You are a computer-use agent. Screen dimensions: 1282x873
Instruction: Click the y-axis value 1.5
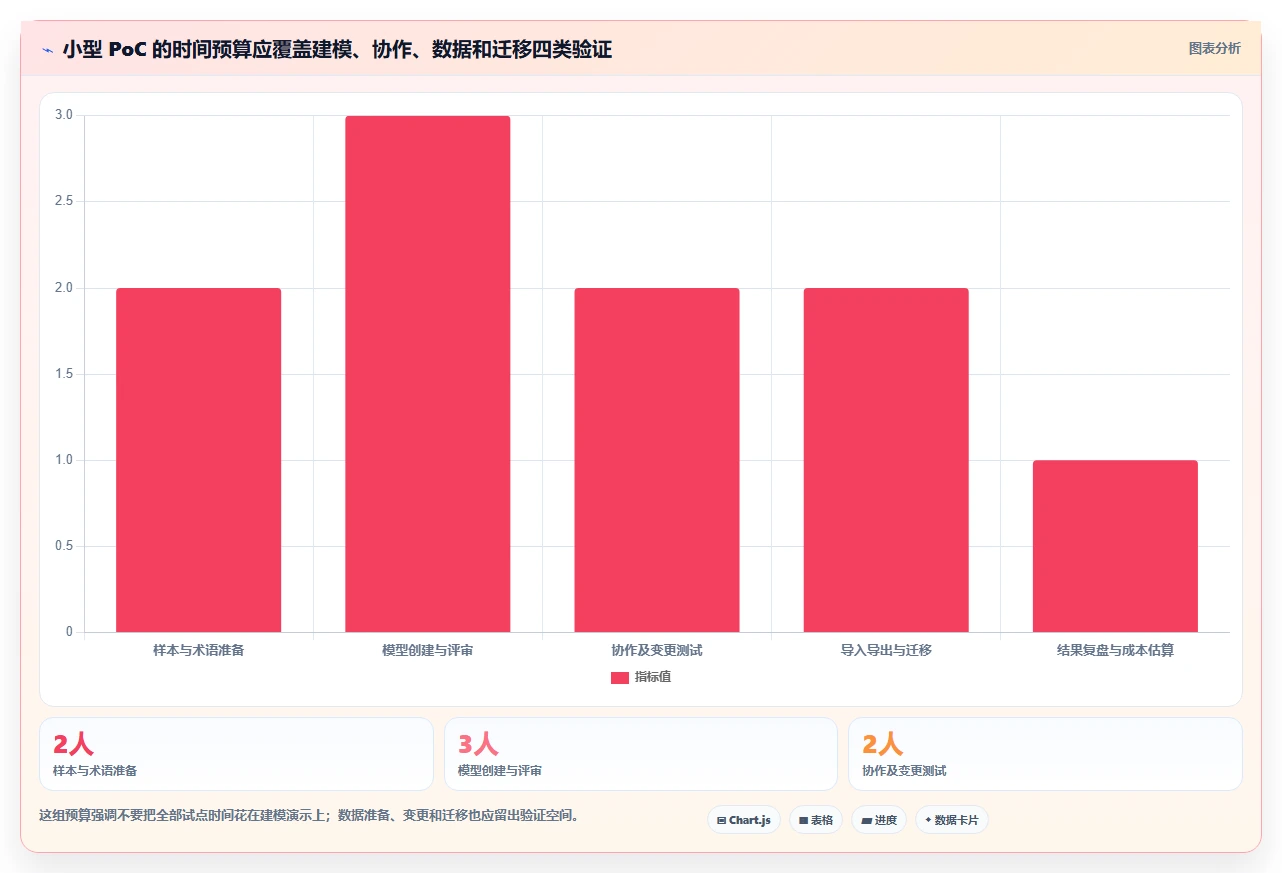64,374
